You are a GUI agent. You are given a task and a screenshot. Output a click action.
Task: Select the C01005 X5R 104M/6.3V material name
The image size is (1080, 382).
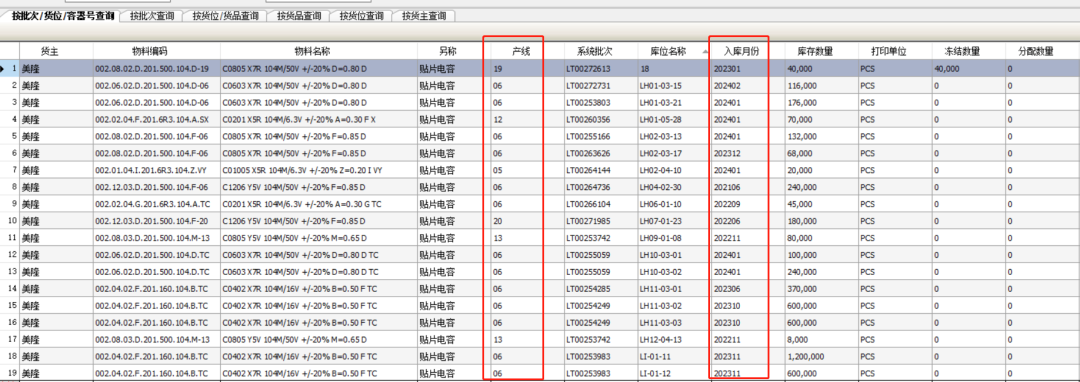click(x=301, y=170)
